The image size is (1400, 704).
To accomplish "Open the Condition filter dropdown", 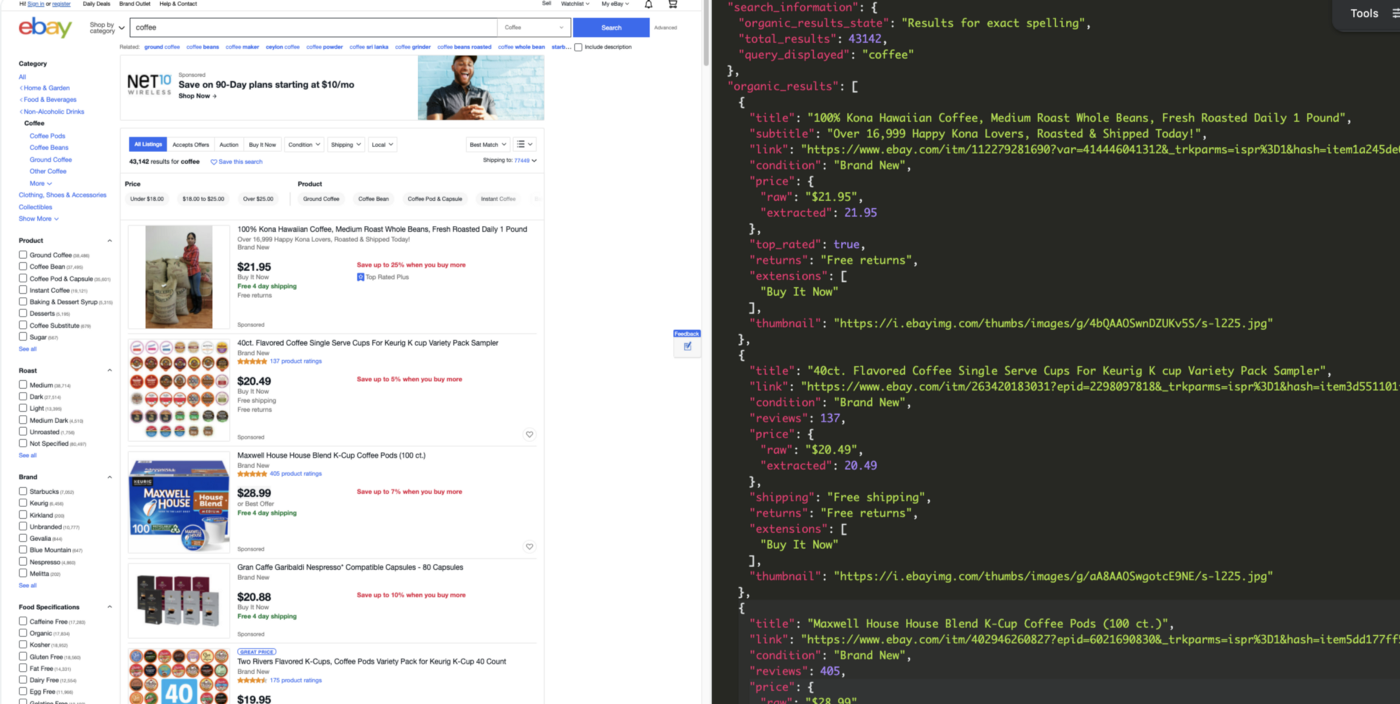I will [x=304, y=144].
